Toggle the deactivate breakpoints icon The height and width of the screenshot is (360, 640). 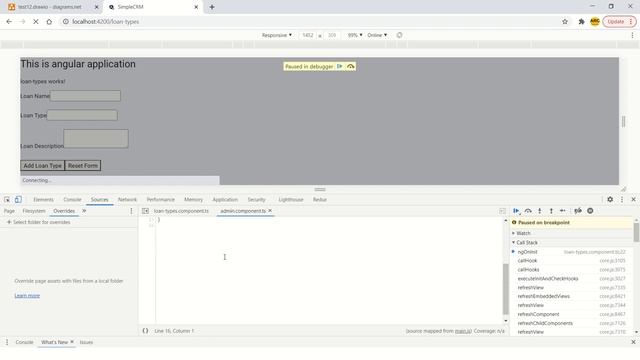click(x=578, y=211)
